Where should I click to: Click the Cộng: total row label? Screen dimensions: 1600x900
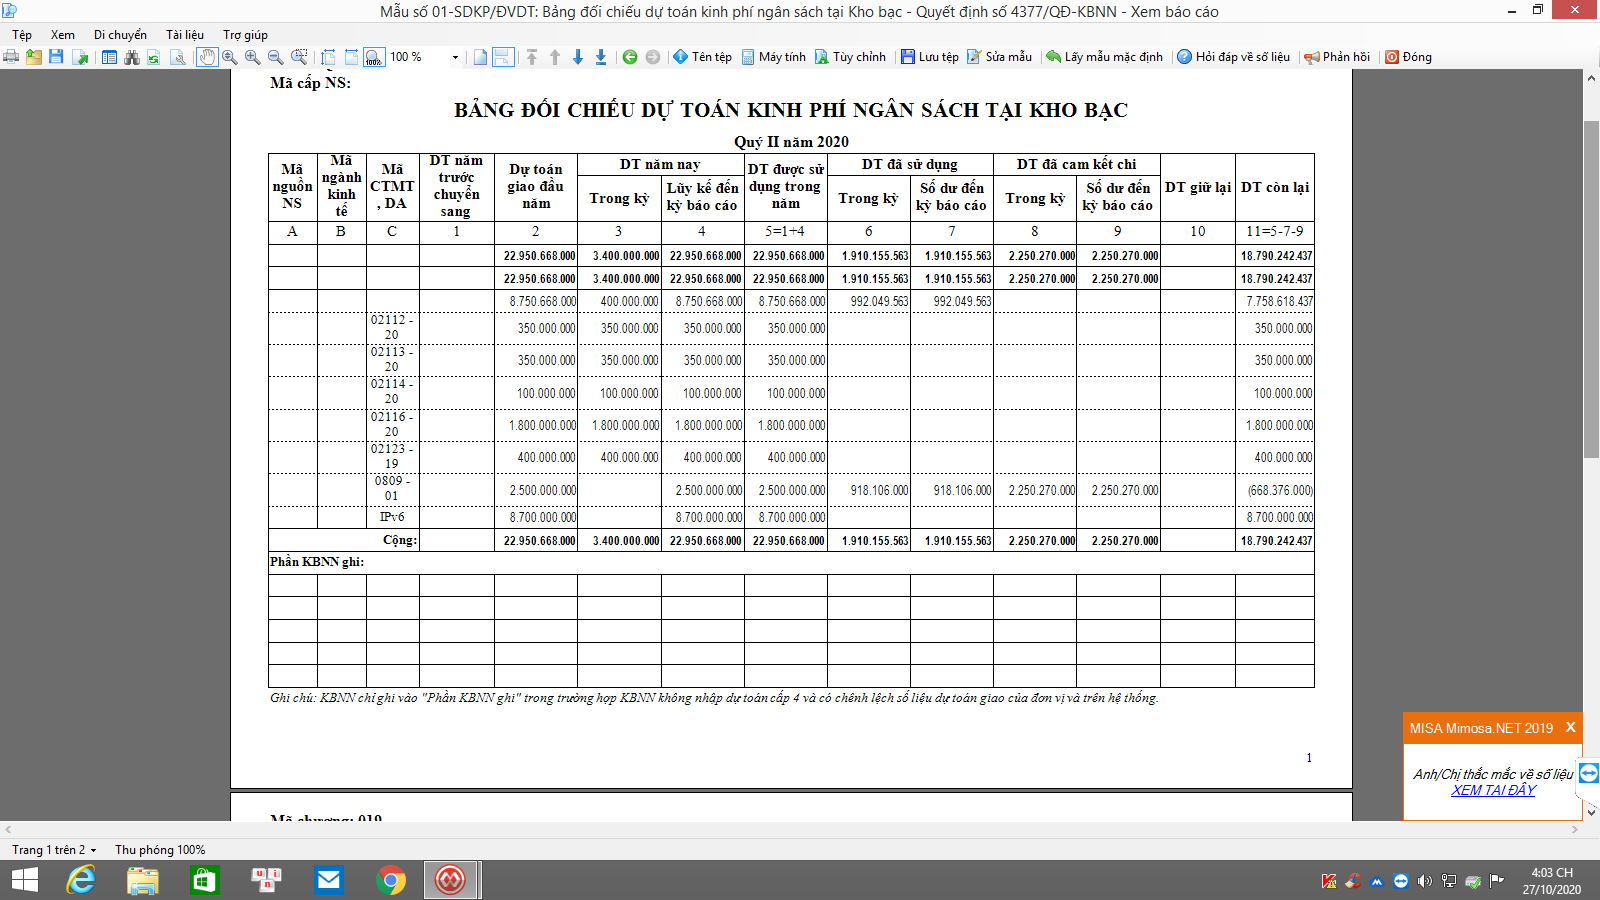[x=399, y=540]
